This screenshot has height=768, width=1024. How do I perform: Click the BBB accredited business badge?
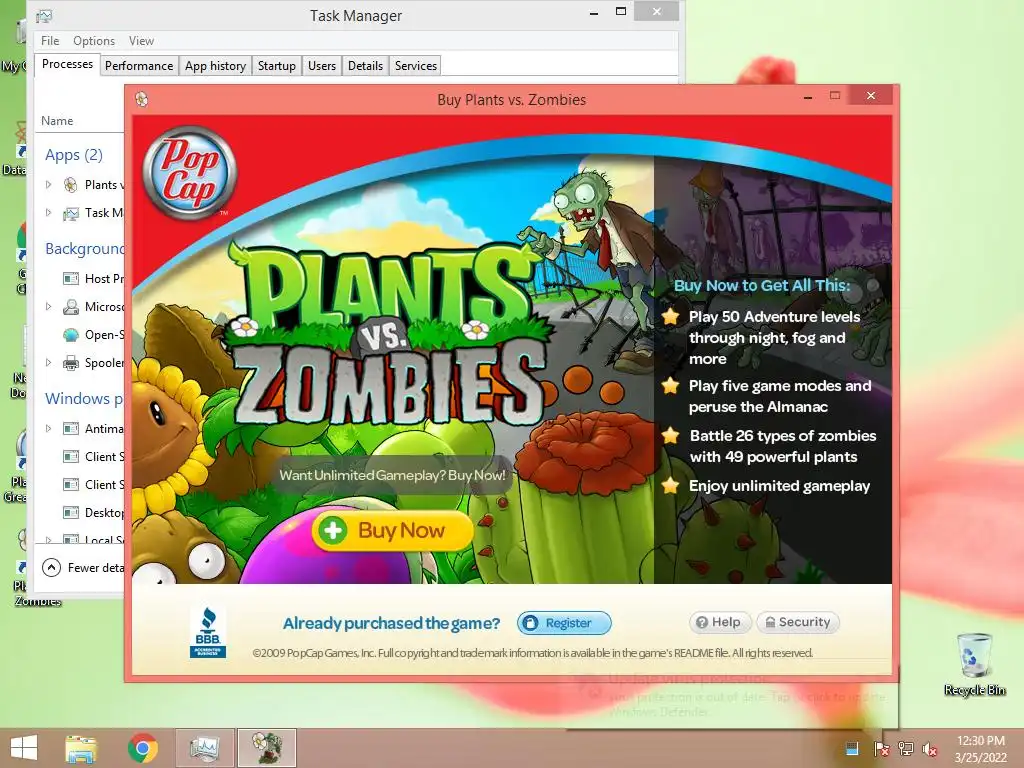(x=208, y=632)
